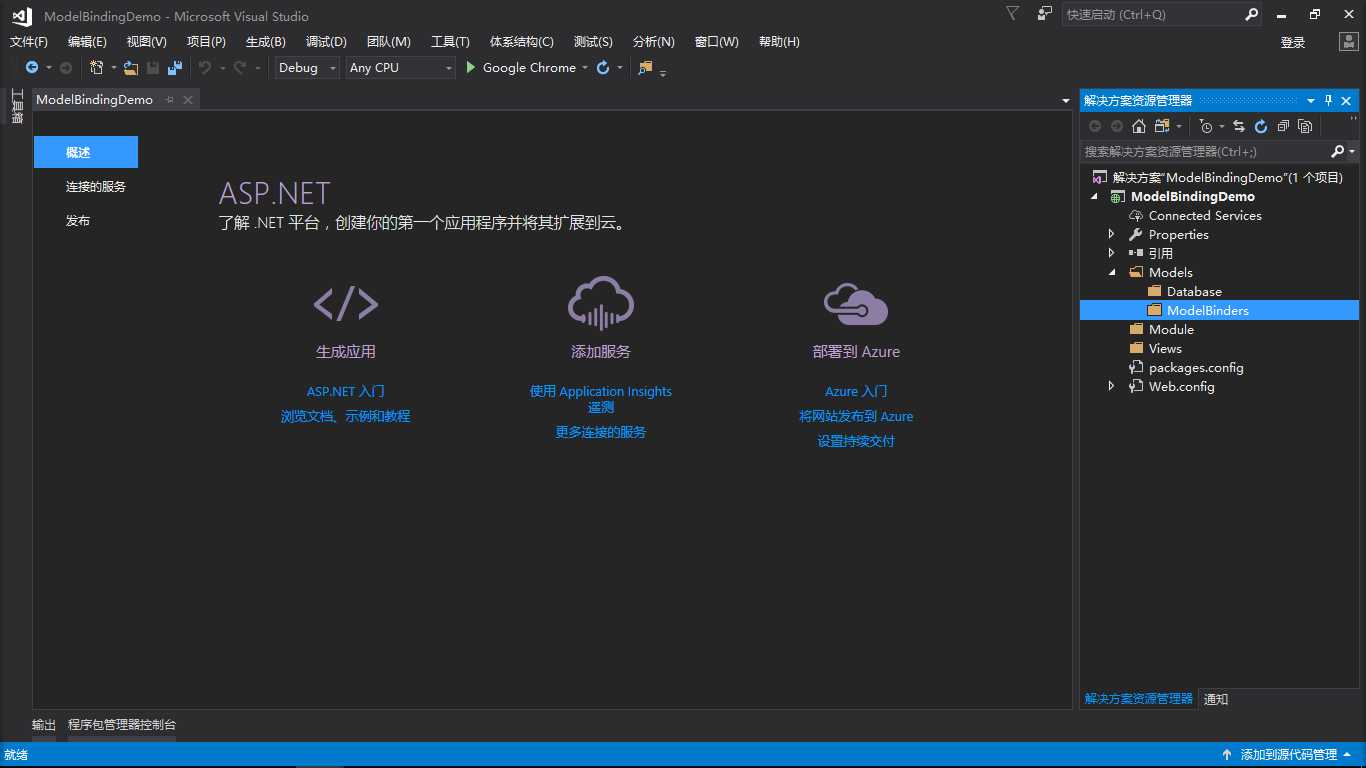Open the 编辑(E) menu
Viewport: 1366px width, 768px height.
[87, 42]
